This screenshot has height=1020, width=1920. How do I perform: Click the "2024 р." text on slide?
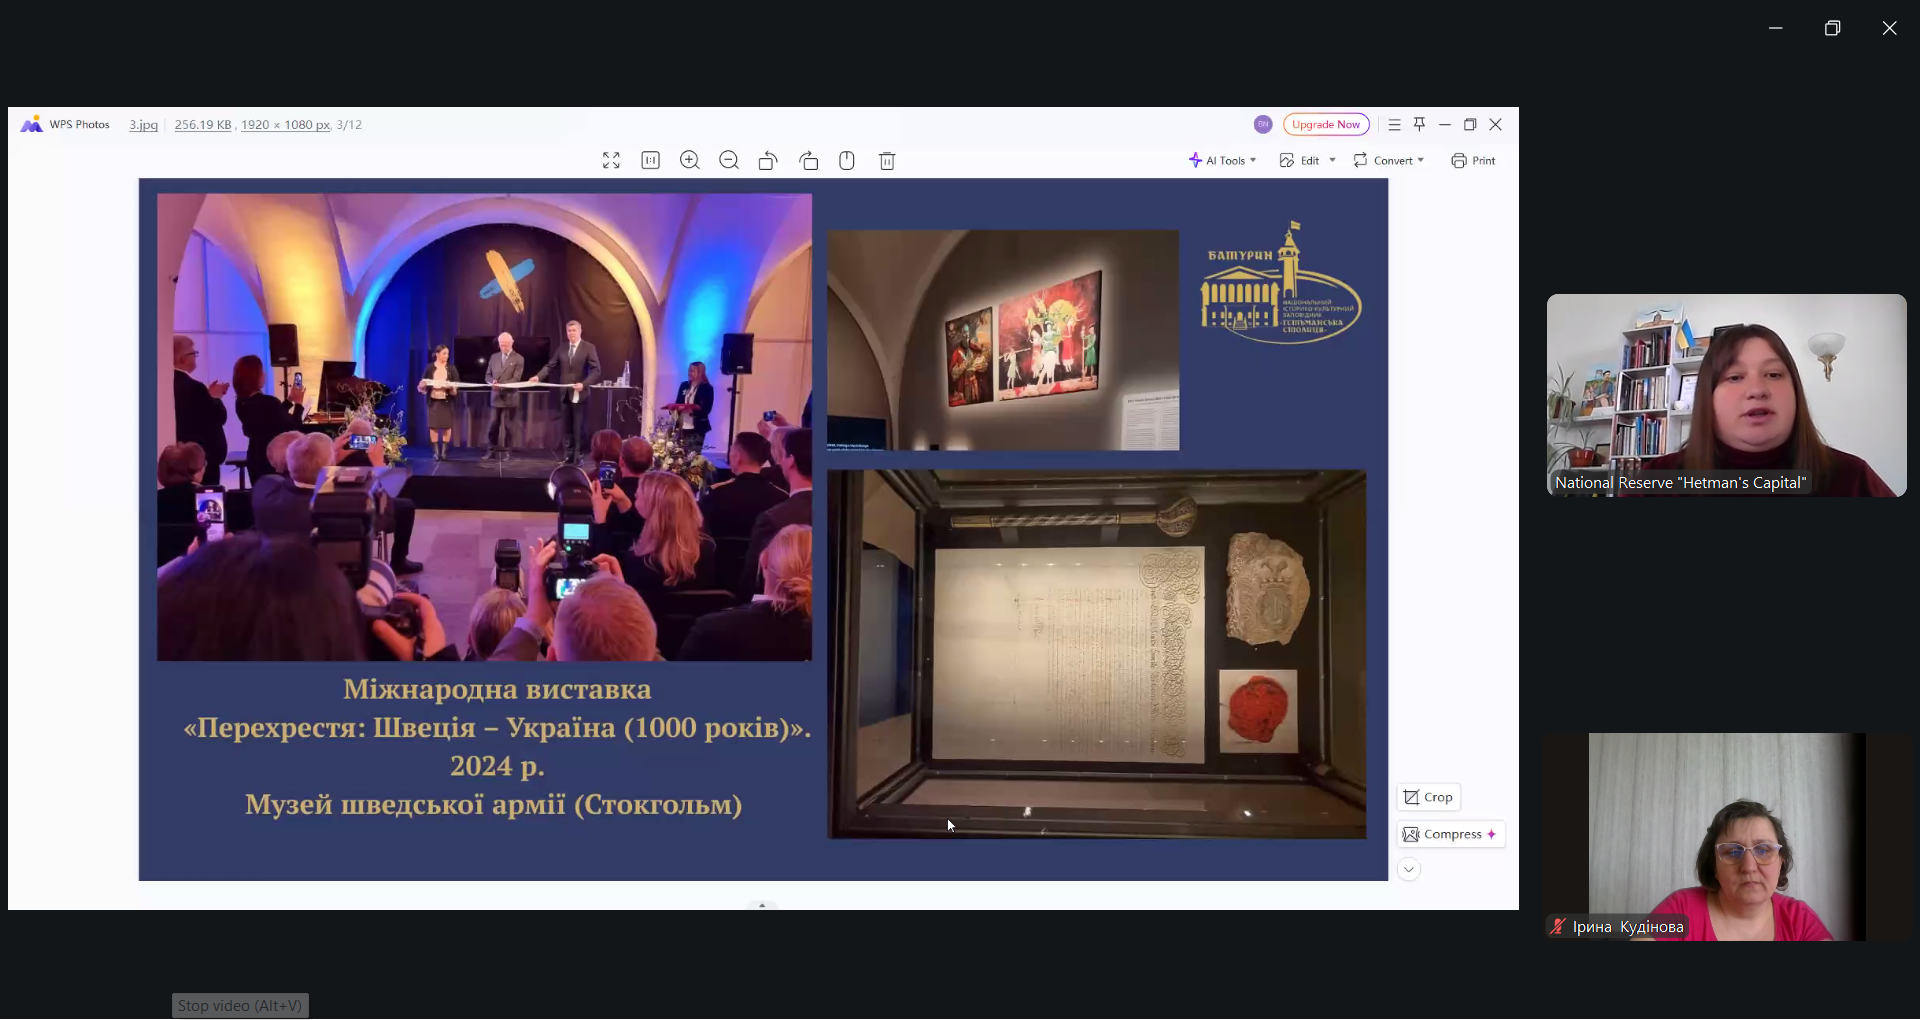[x=497, y=767]
